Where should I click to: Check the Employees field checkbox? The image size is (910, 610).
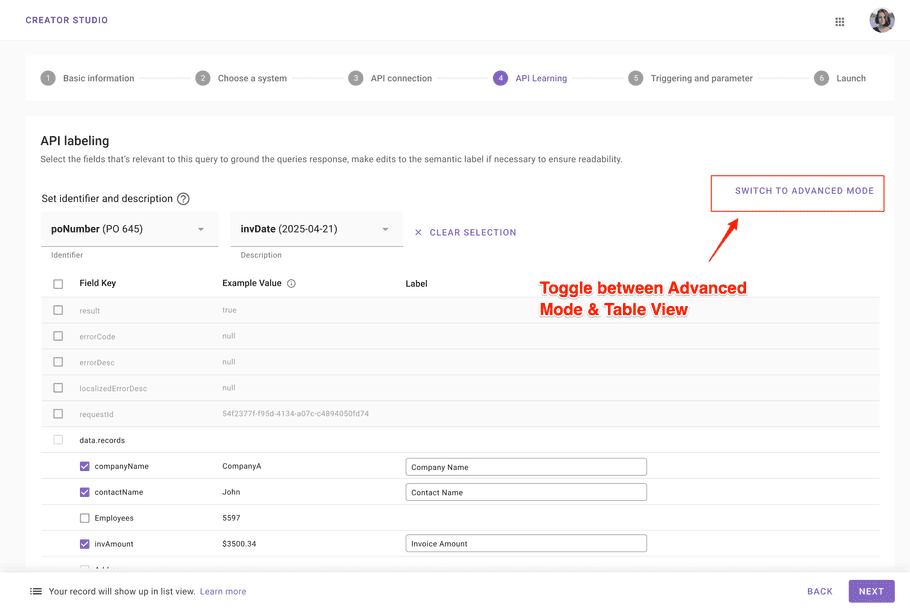click(85, 518)
